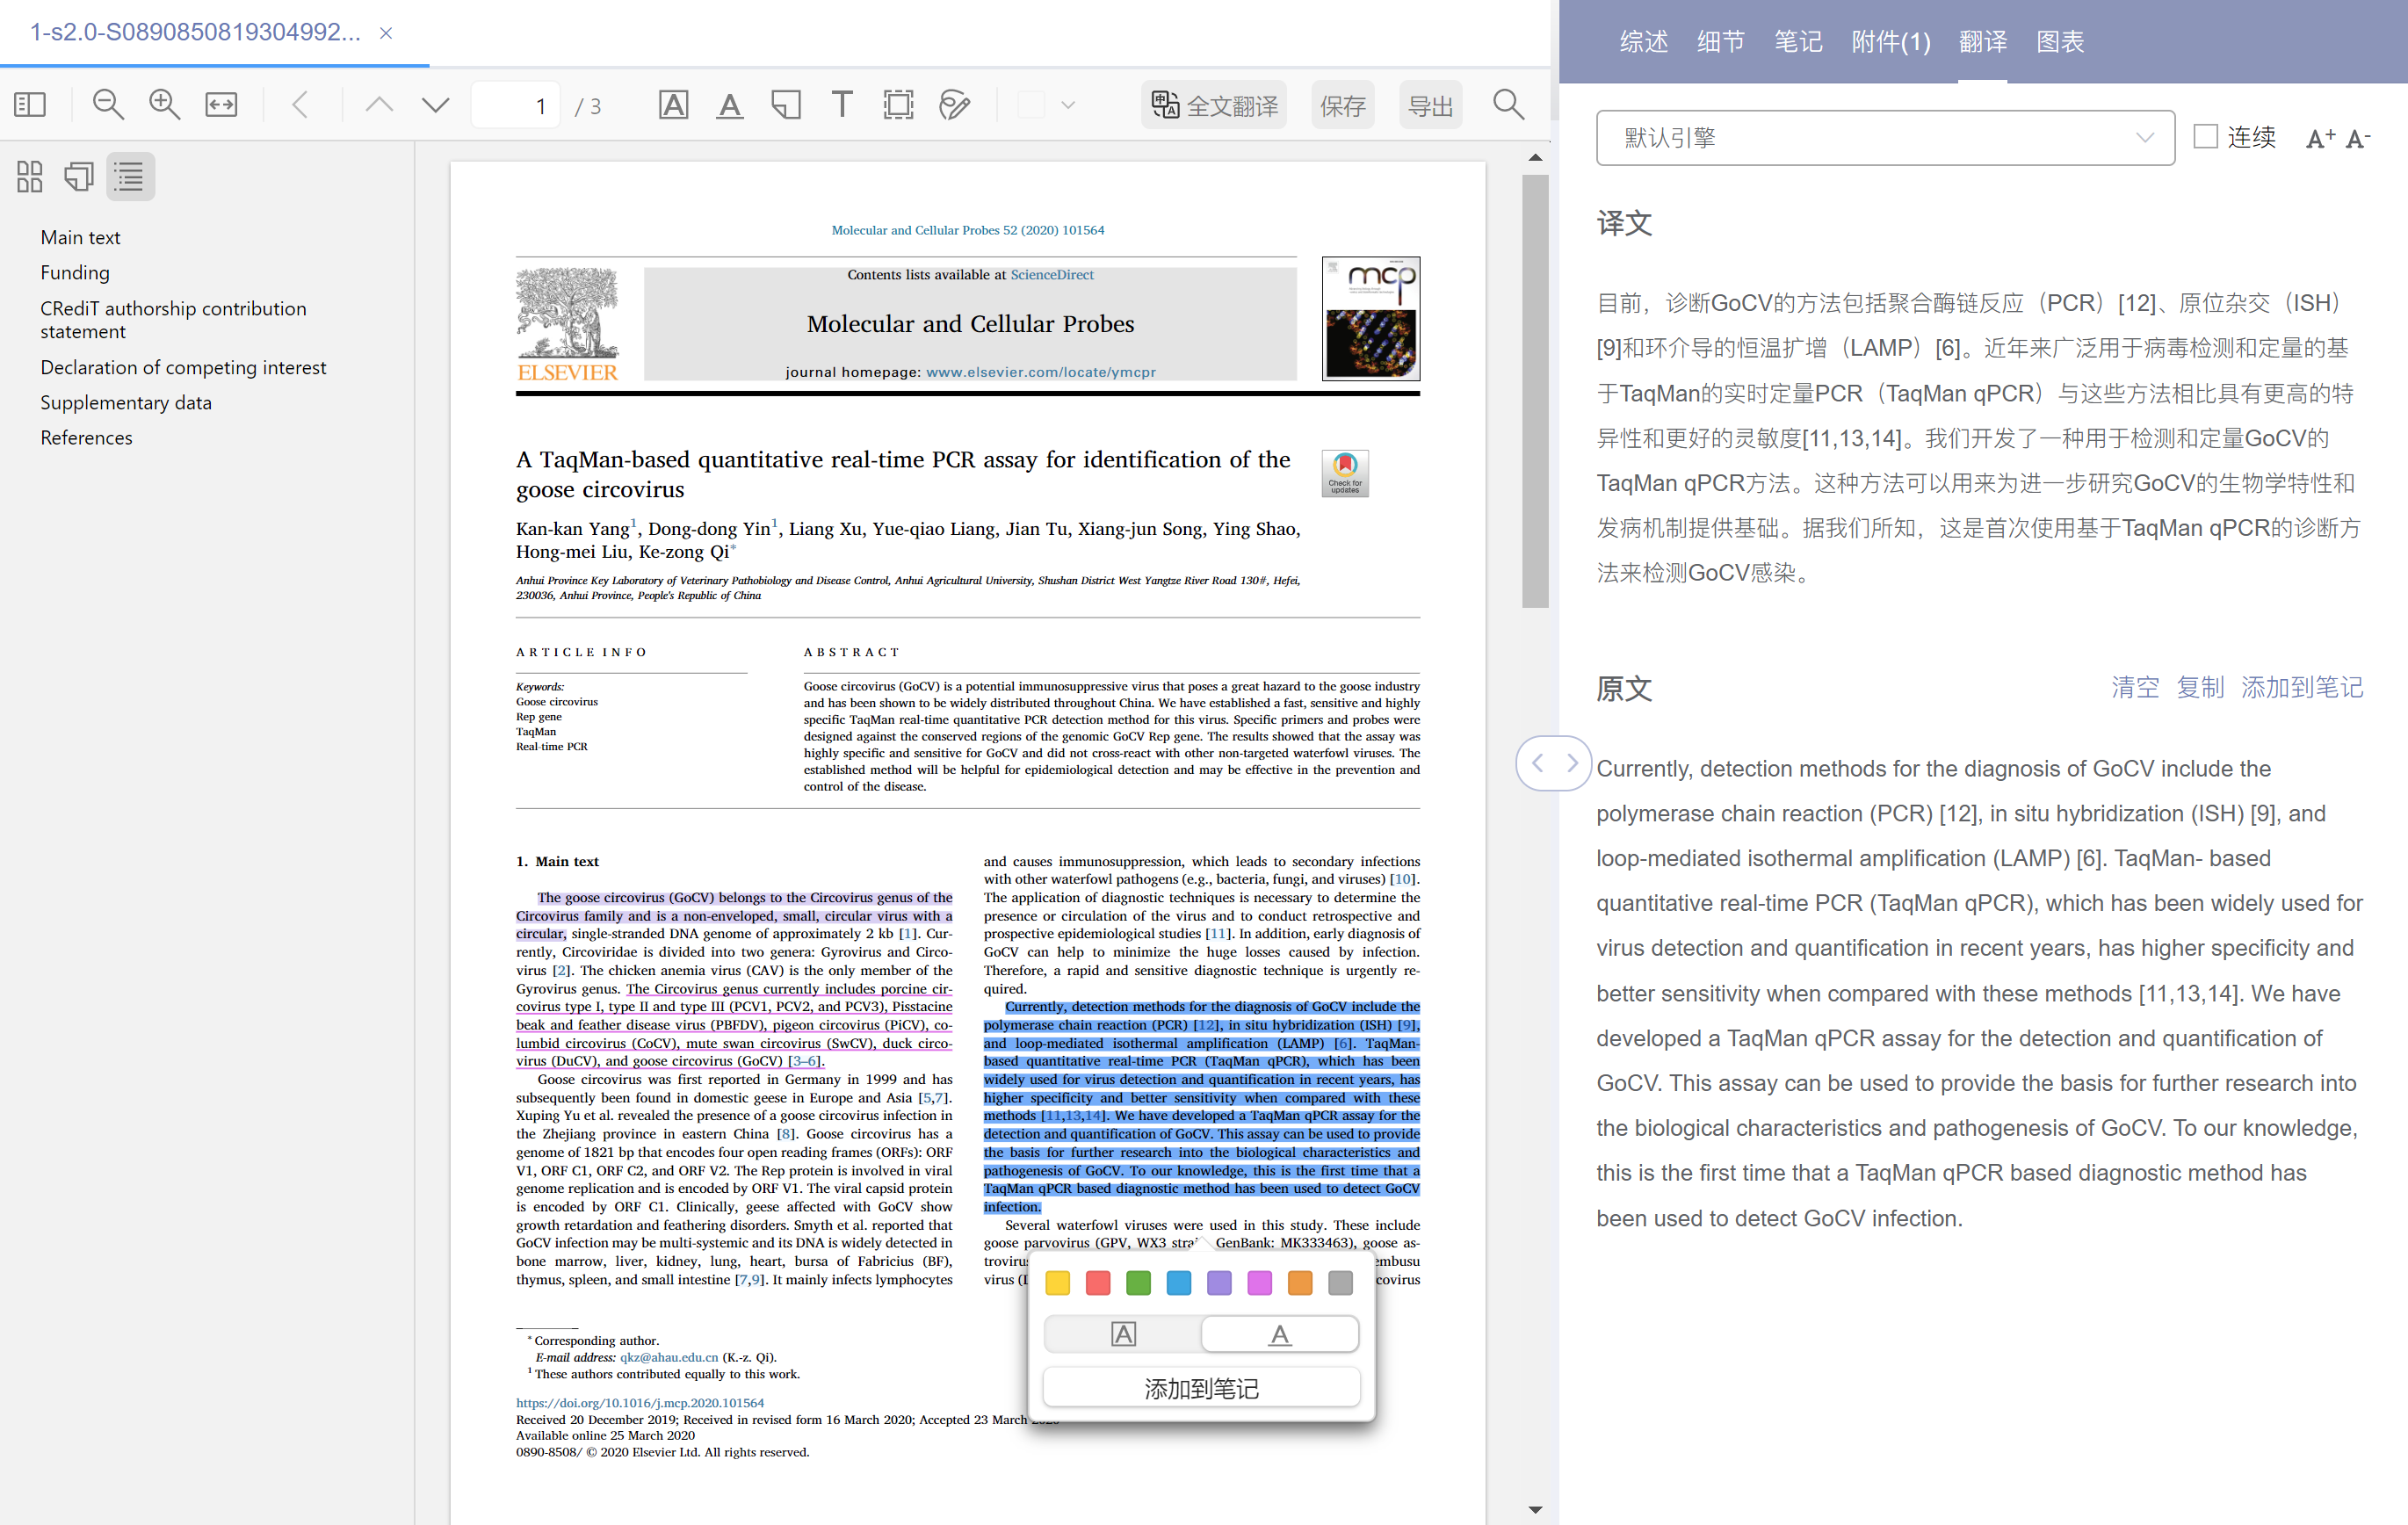Screen dimensions: 2408x1525
Task: Switch to the 笔记 tab
Action: [x=1798, y=41]
